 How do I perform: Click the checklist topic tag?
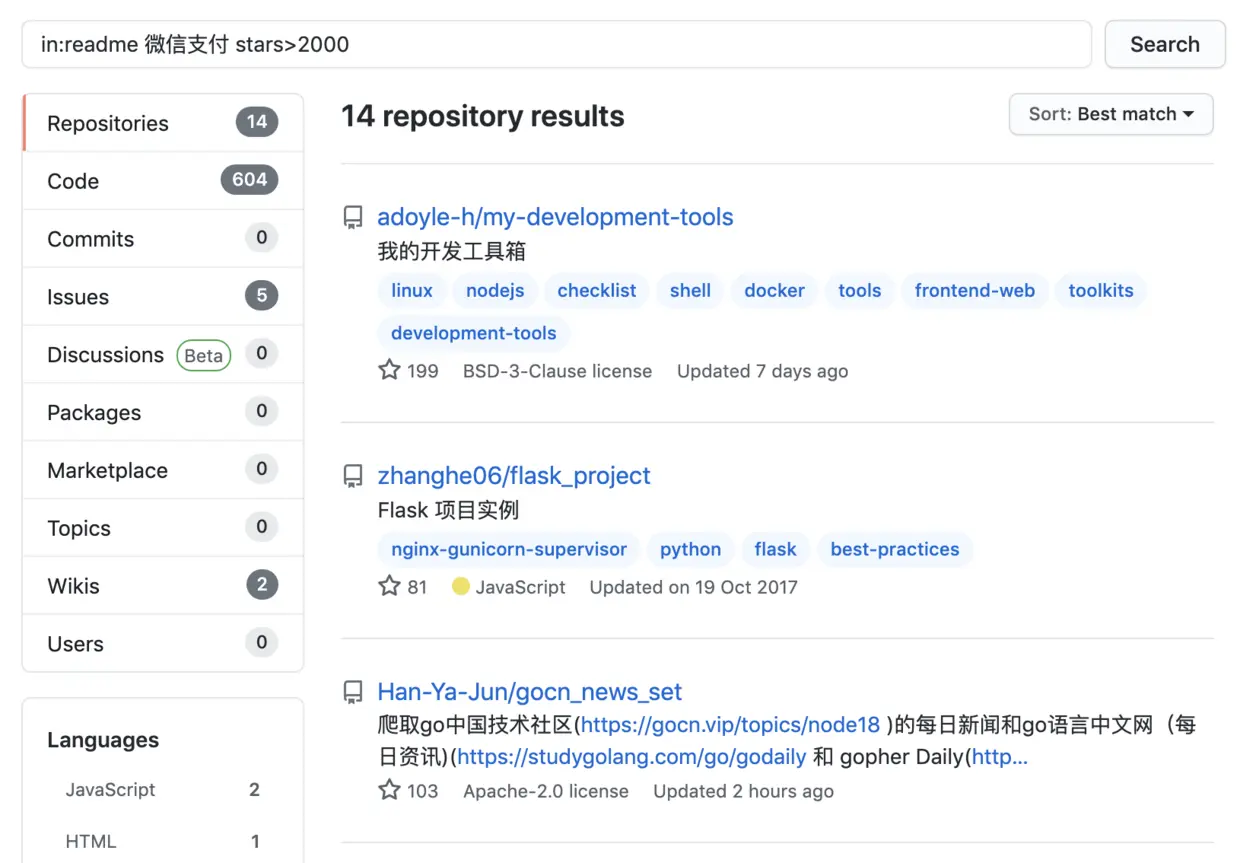(597, 291)
